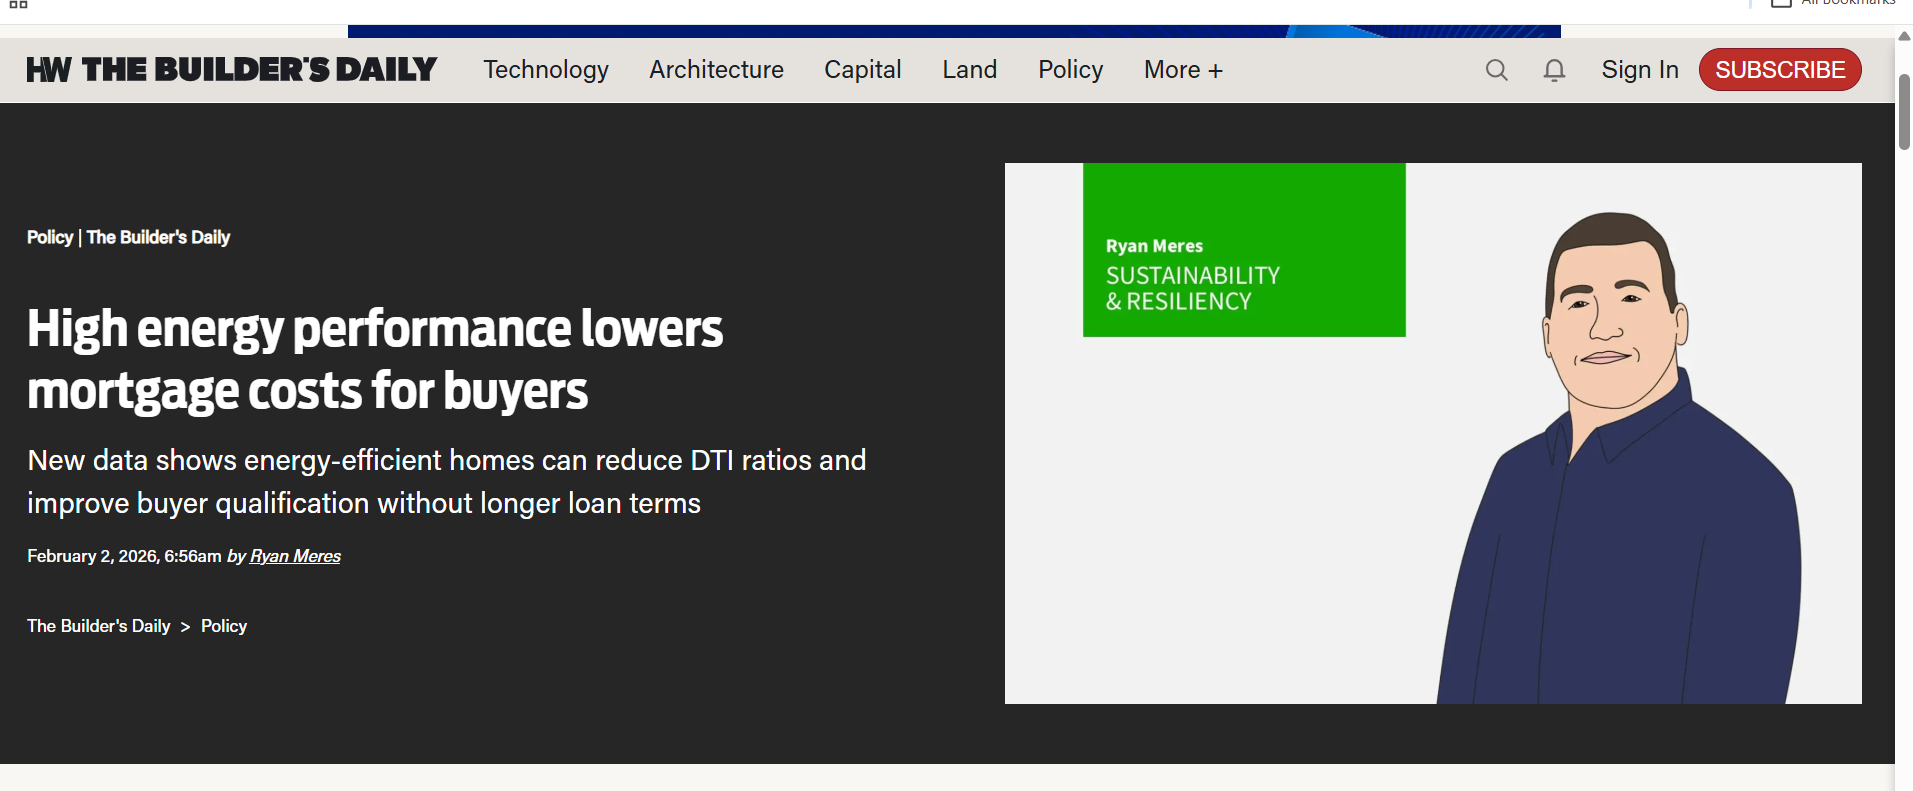This screenshot has height=791, width=1913.
Task: Click the Sign In link
Action: tap(1639, 70)
